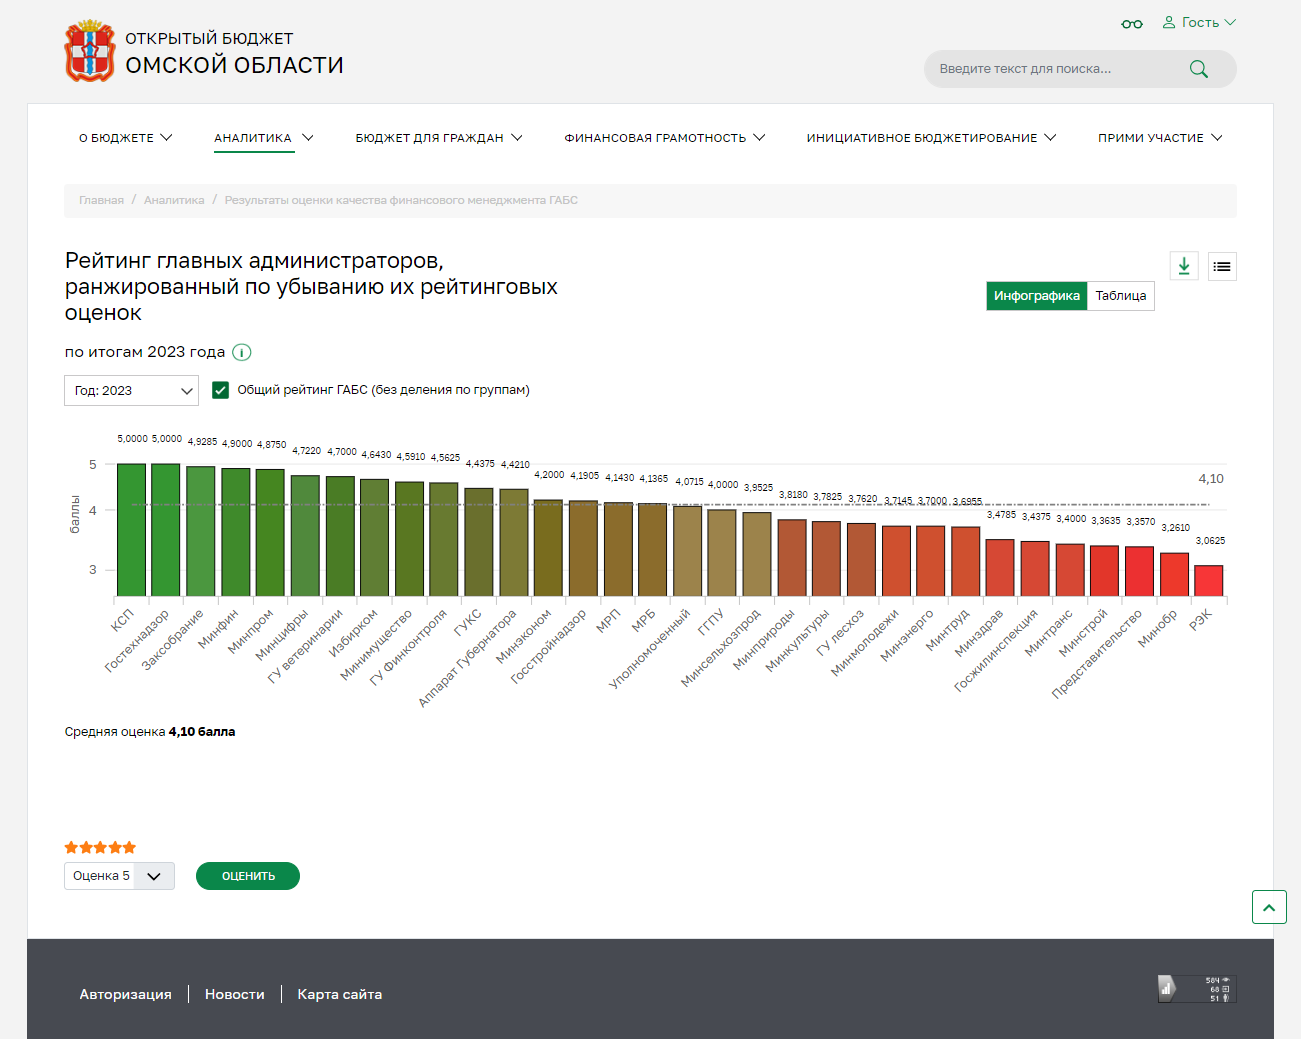Screen dimensions: 1301x1039
Task: Uncheck Общий рейтинг ГАБС checkbox
Action: pyautogui.click(x=221, y=390)
